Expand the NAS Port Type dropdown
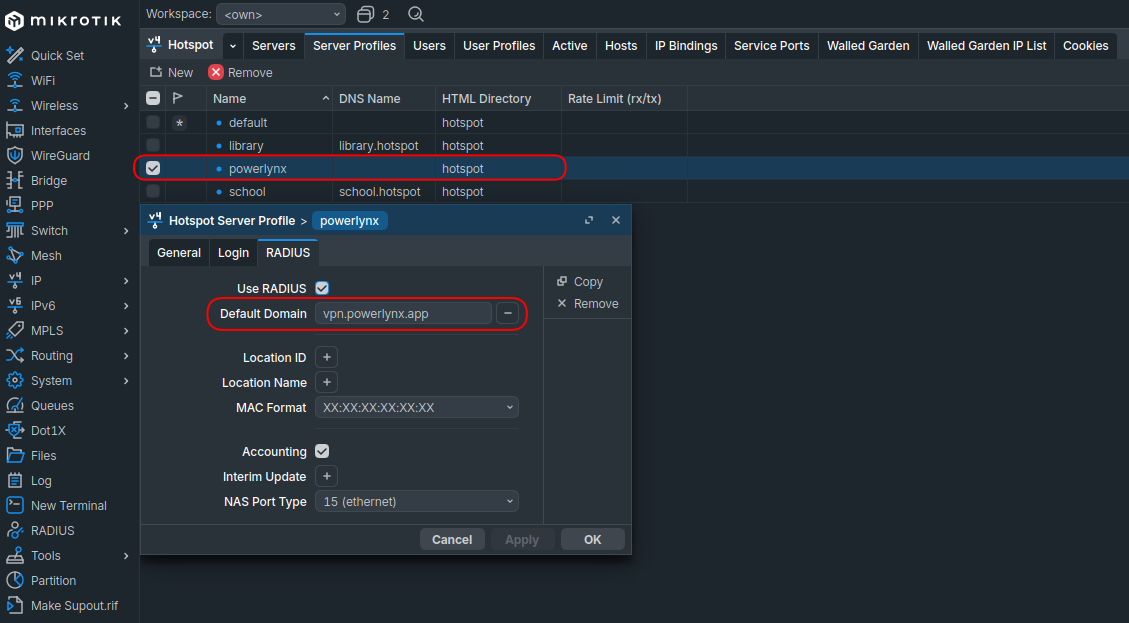Screen dimensions: 1129x623 (x=416, y=501)
